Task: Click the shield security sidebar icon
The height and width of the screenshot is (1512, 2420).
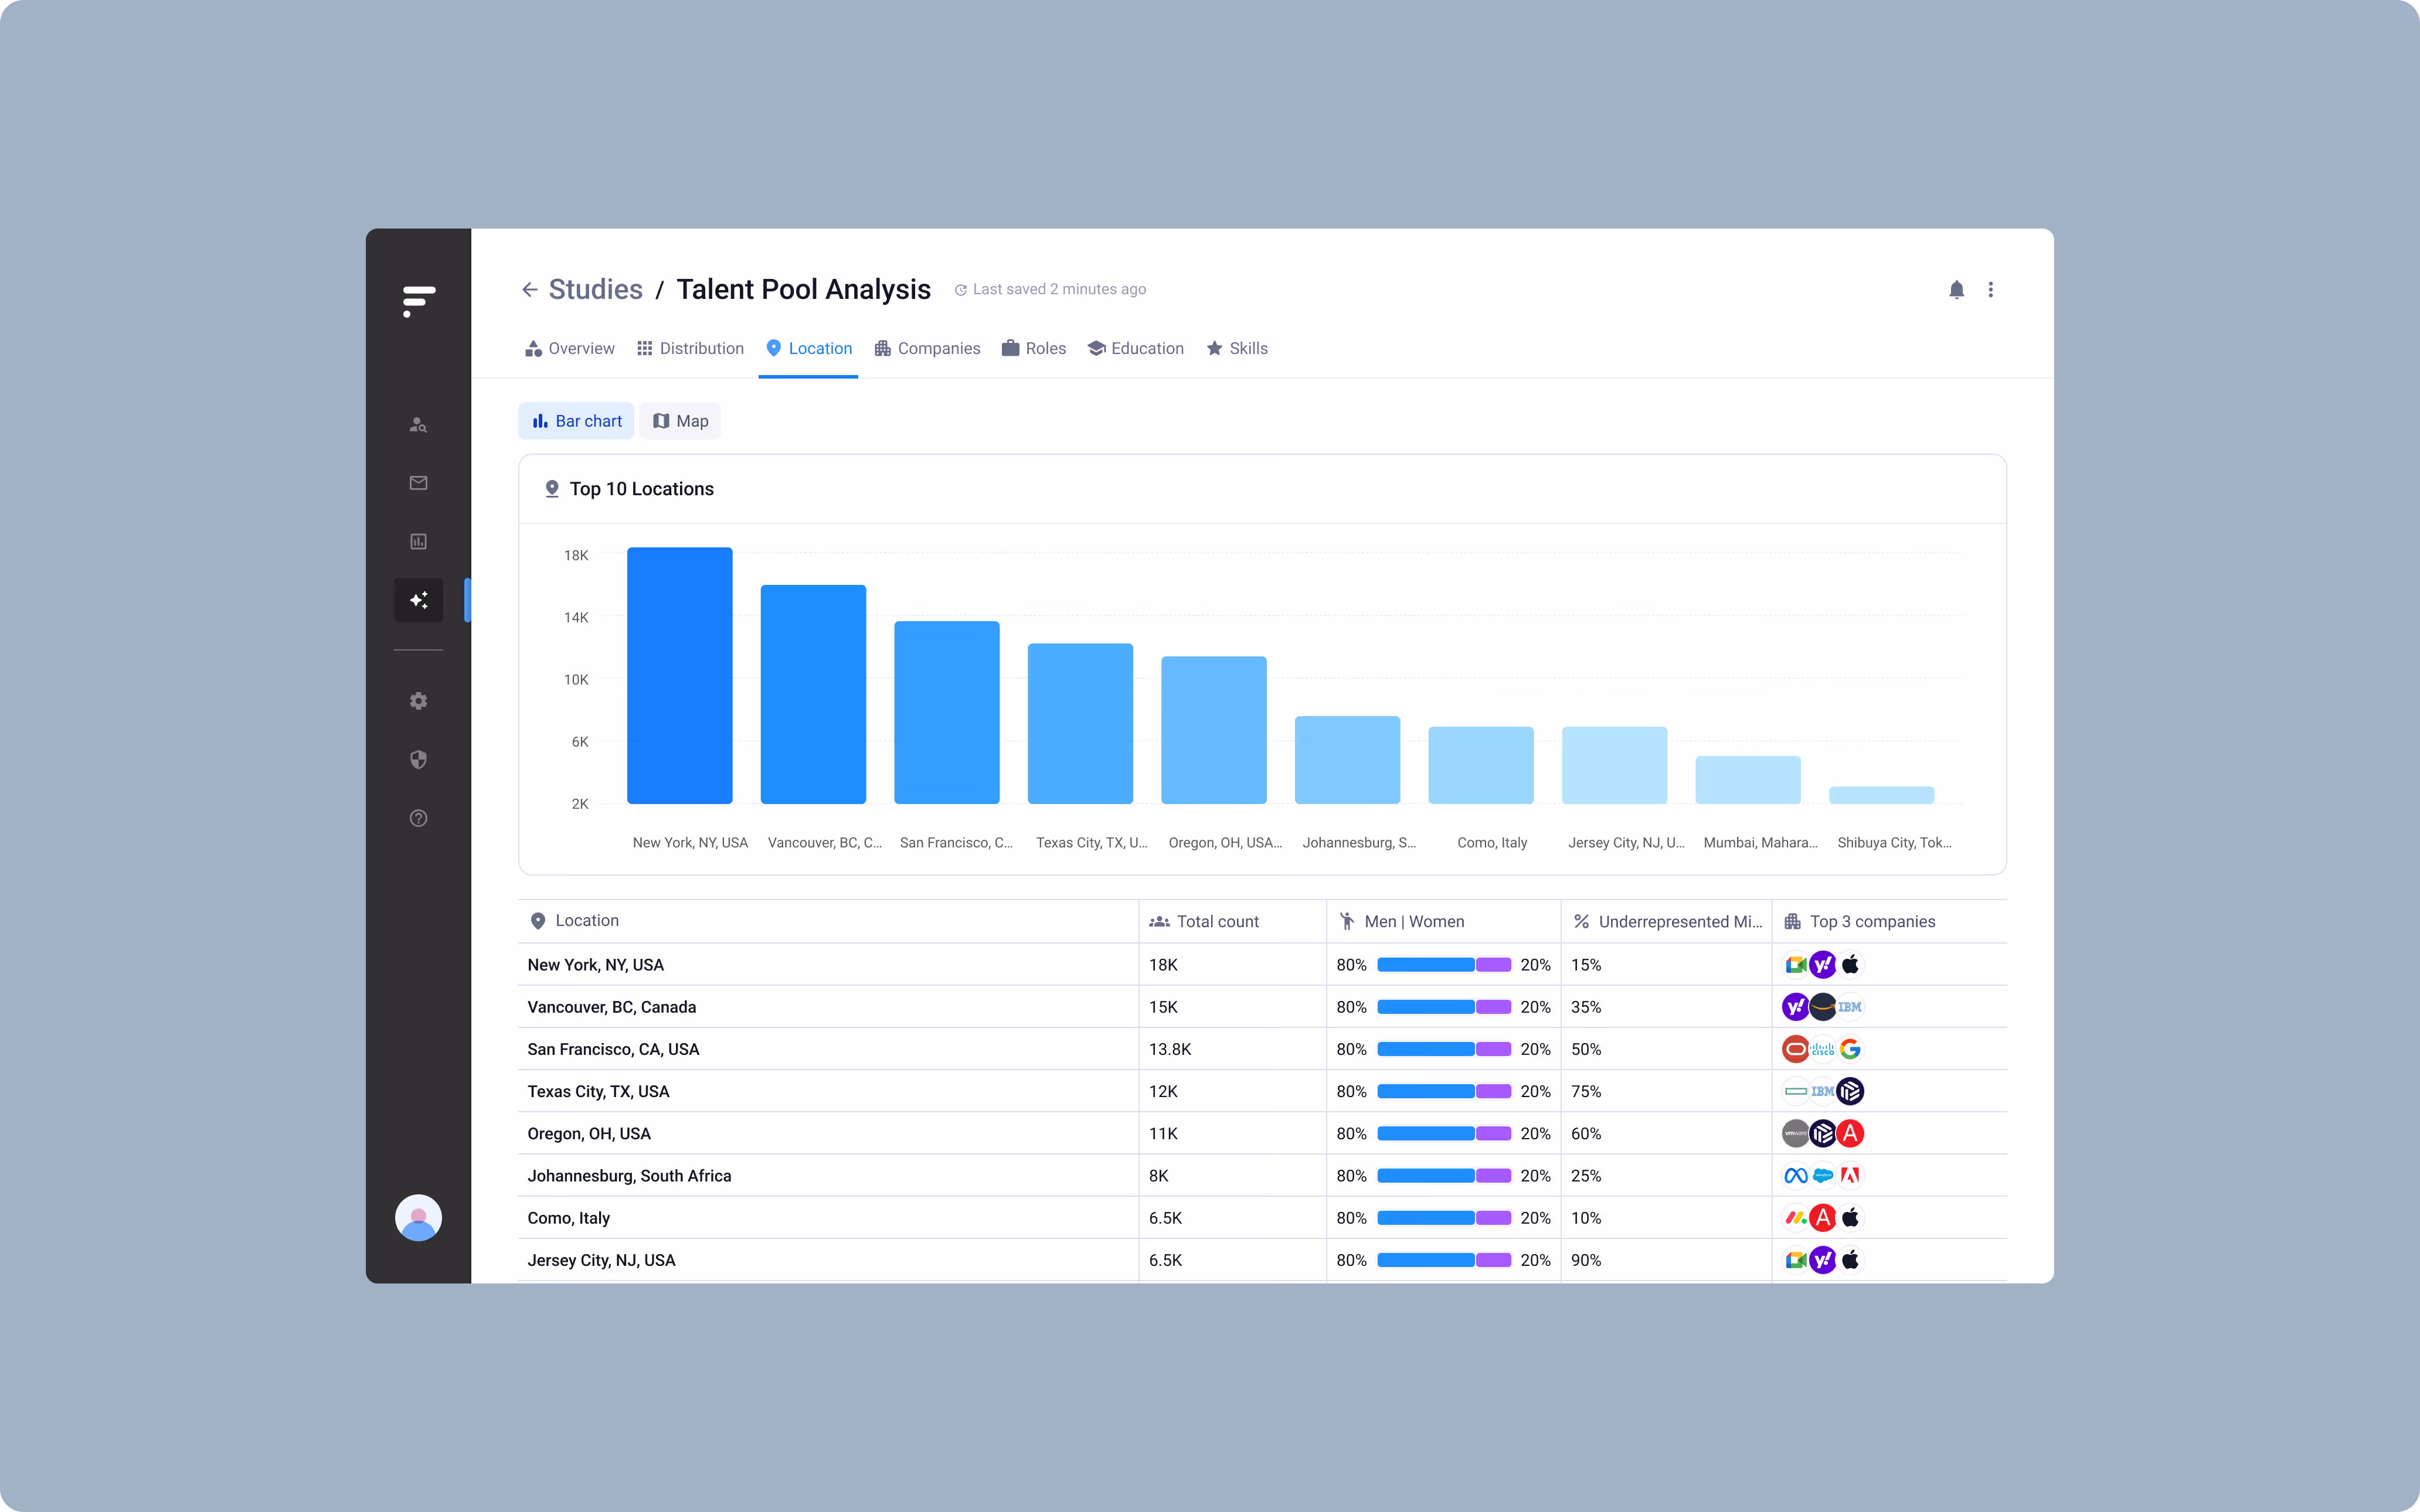Action: point(418,760)
